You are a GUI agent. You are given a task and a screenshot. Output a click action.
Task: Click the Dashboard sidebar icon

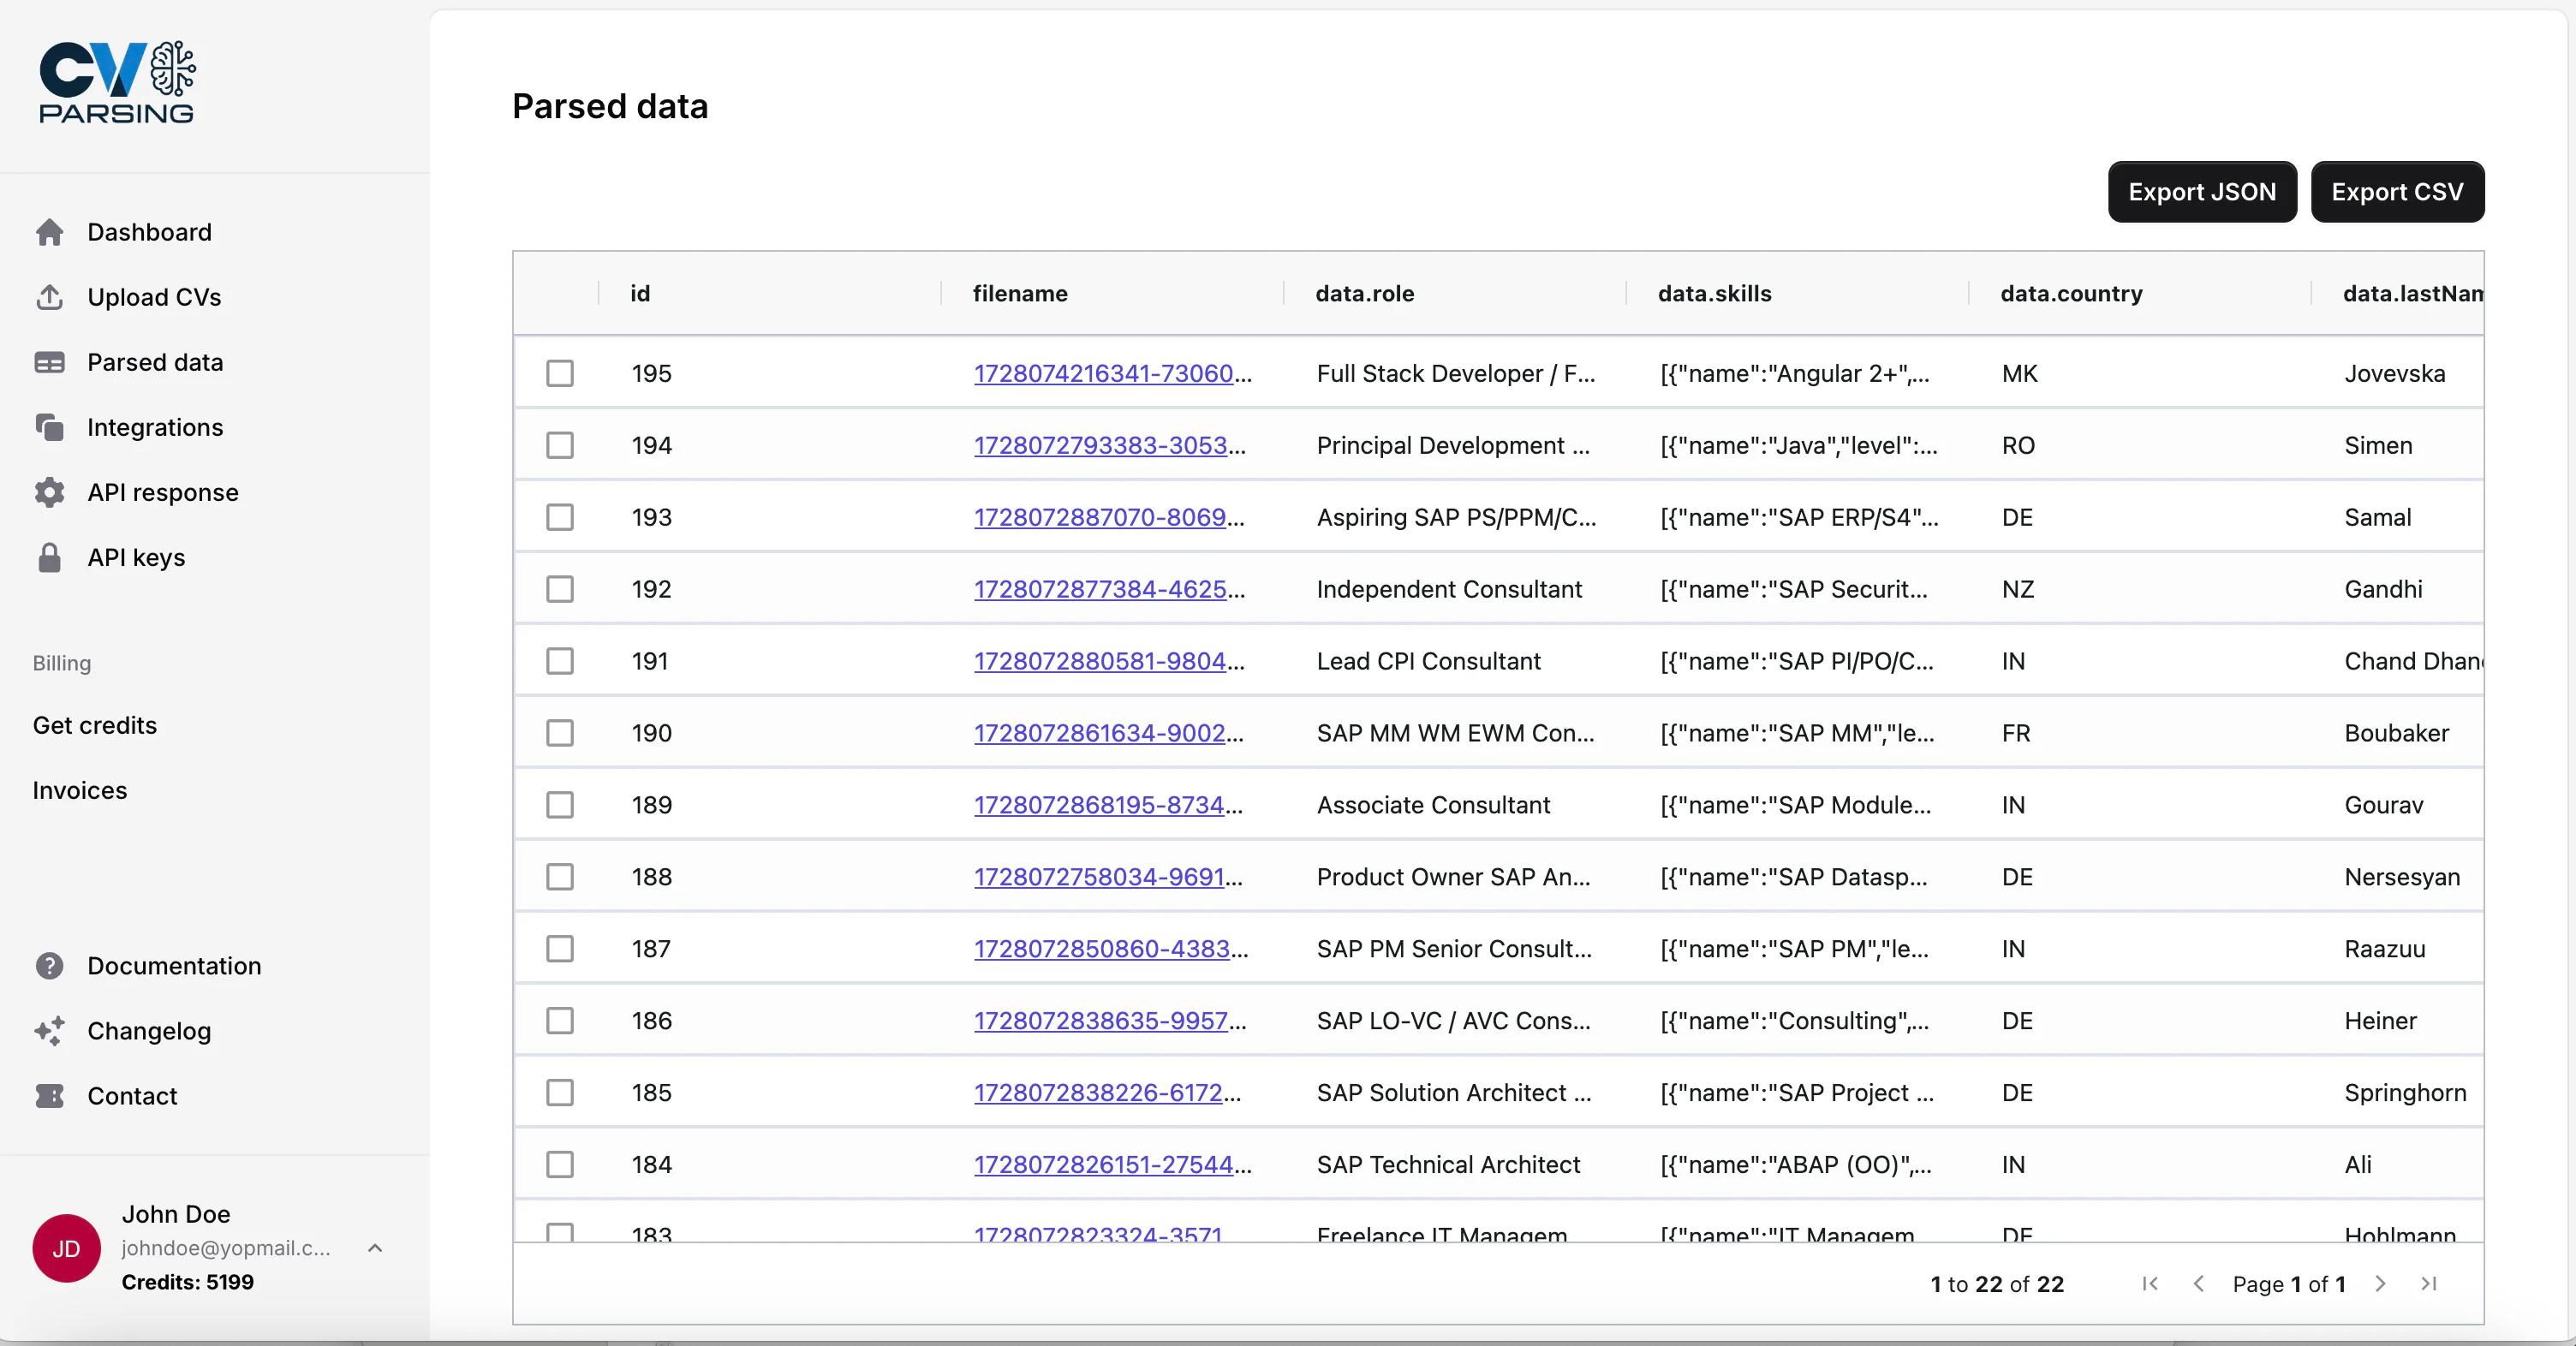53,232
